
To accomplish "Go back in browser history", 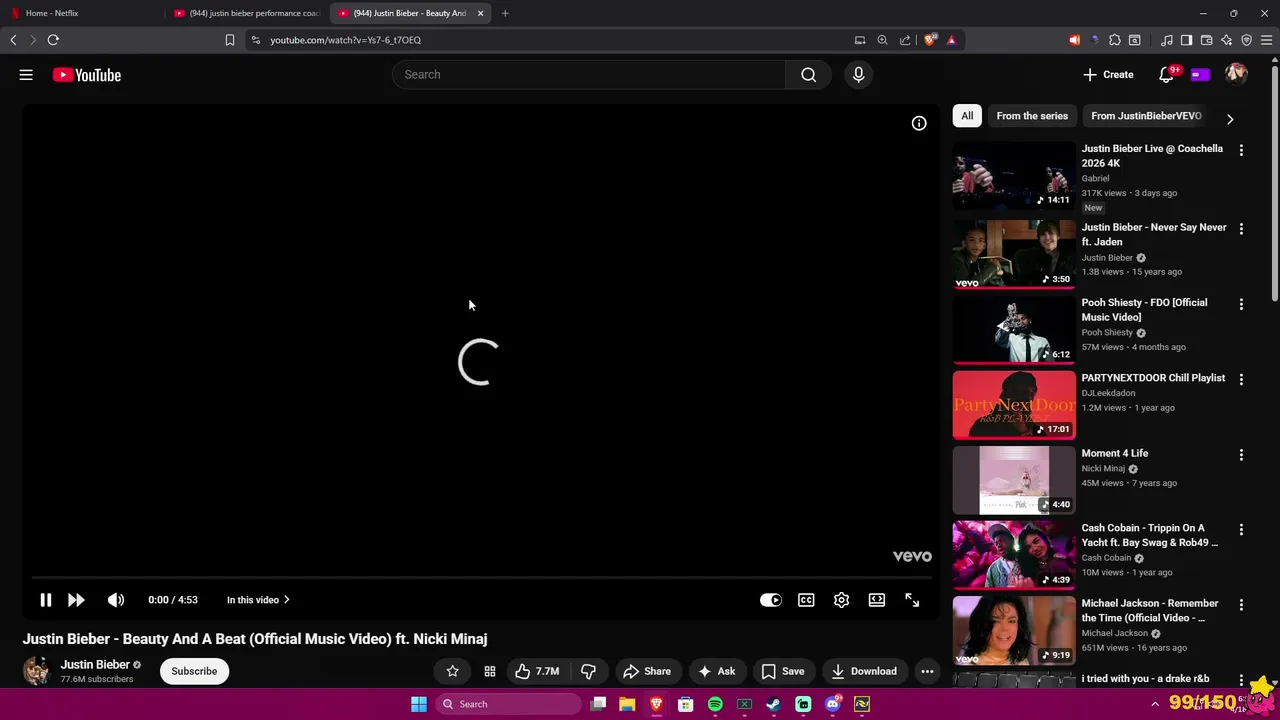I will (x=13, y=40).
